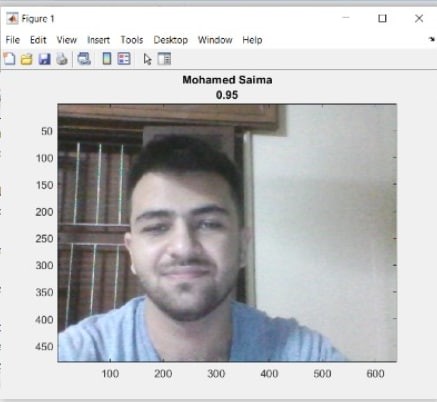Open the Help menu
Viewport: 437px width, 402px height.
click(x=252, y=40)
